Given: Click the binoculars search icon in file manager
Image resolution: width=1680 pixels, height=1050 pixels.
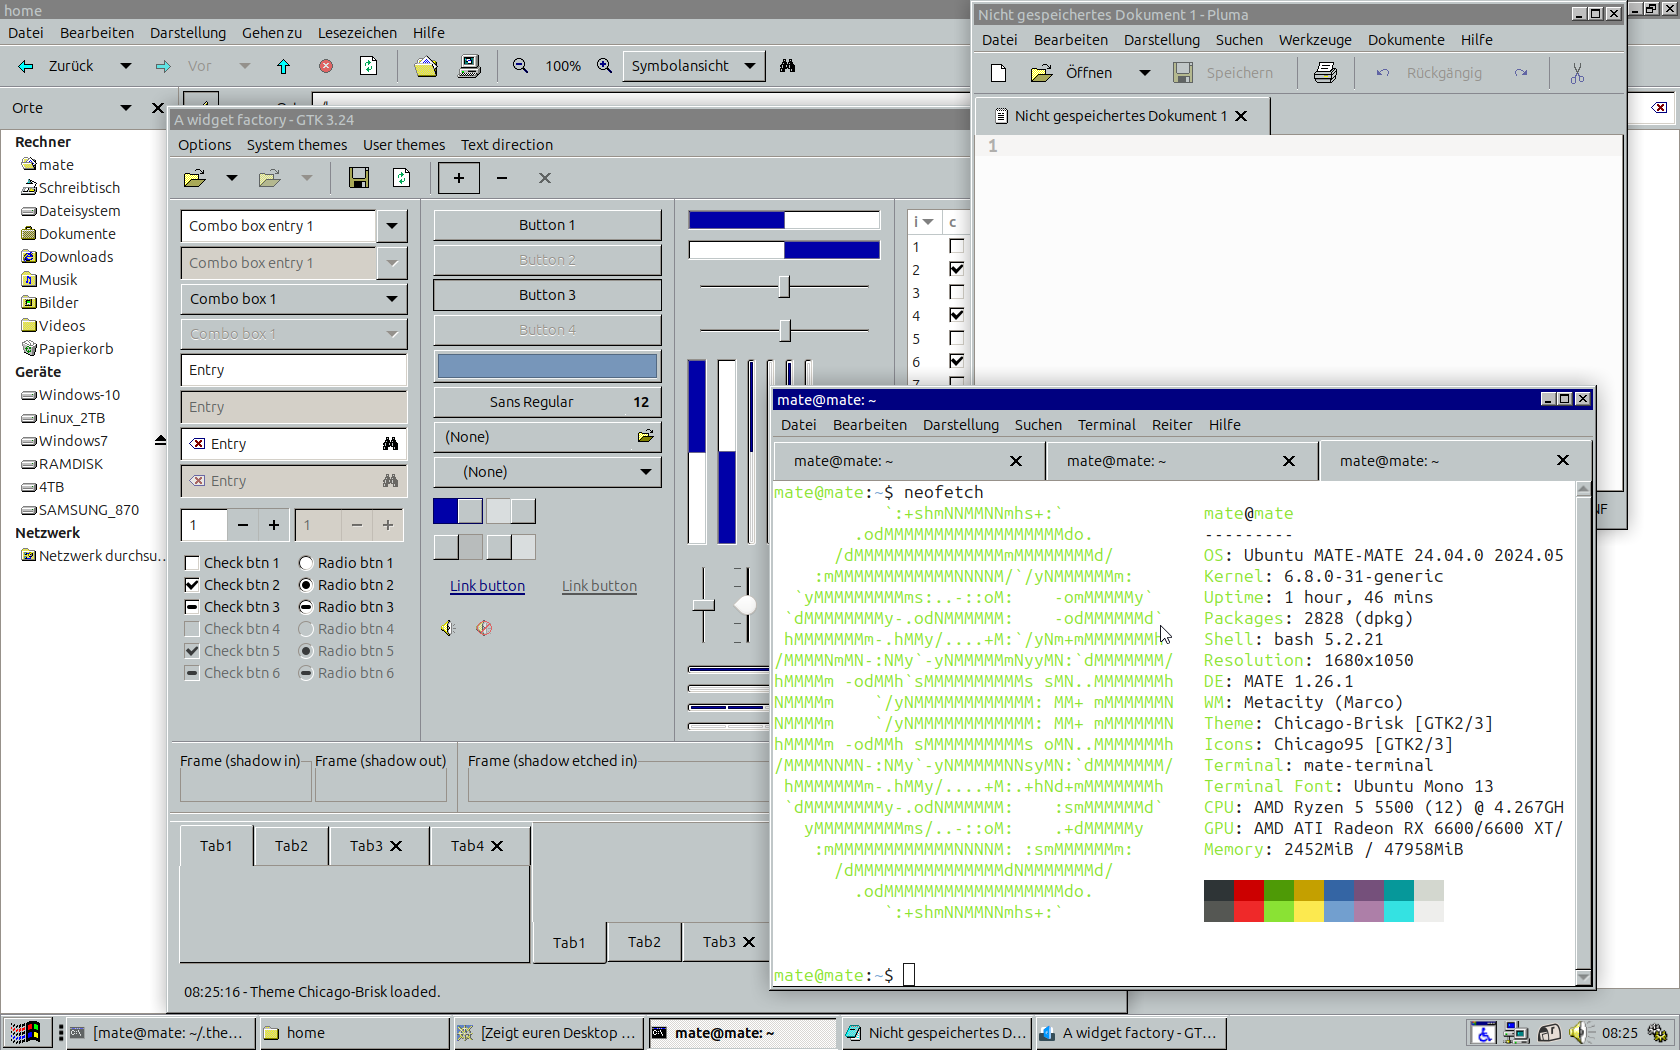Looking at the screenshot, I should coord(788,66).
